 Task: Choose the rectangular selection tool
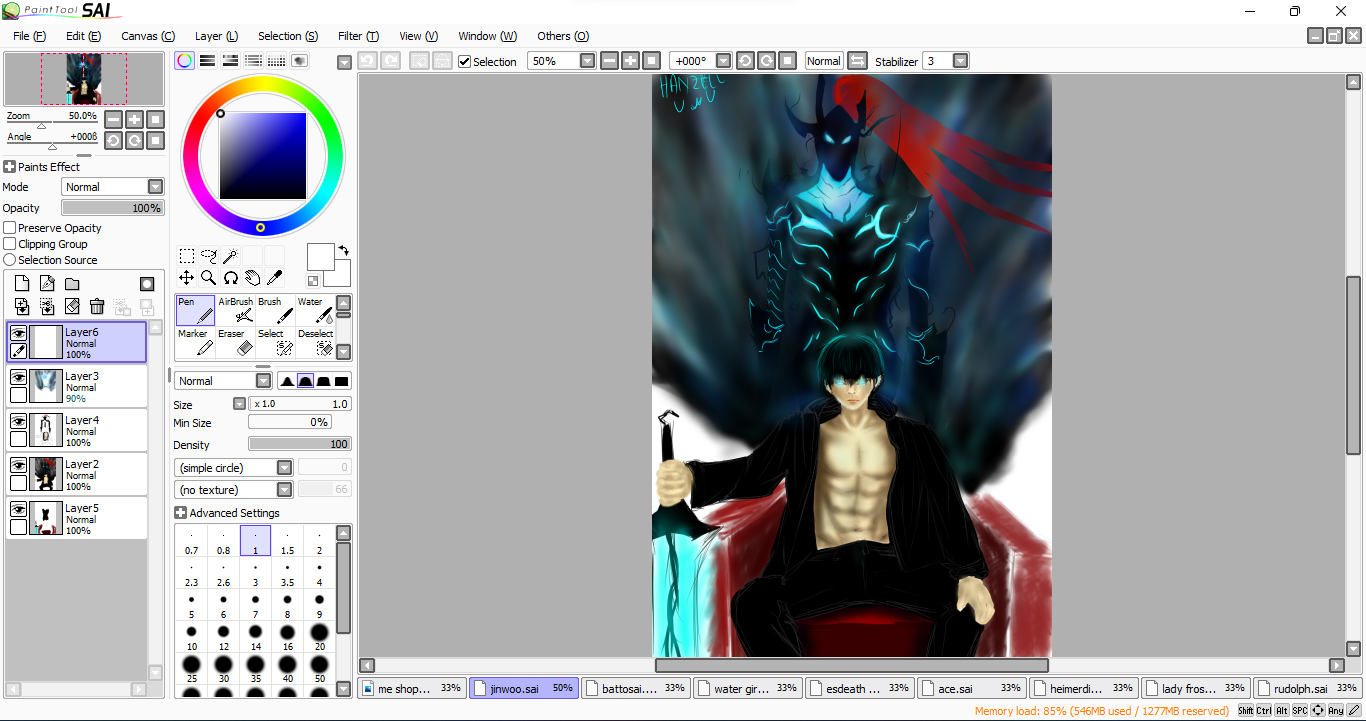pyautogui.click(x=187, y=256)
